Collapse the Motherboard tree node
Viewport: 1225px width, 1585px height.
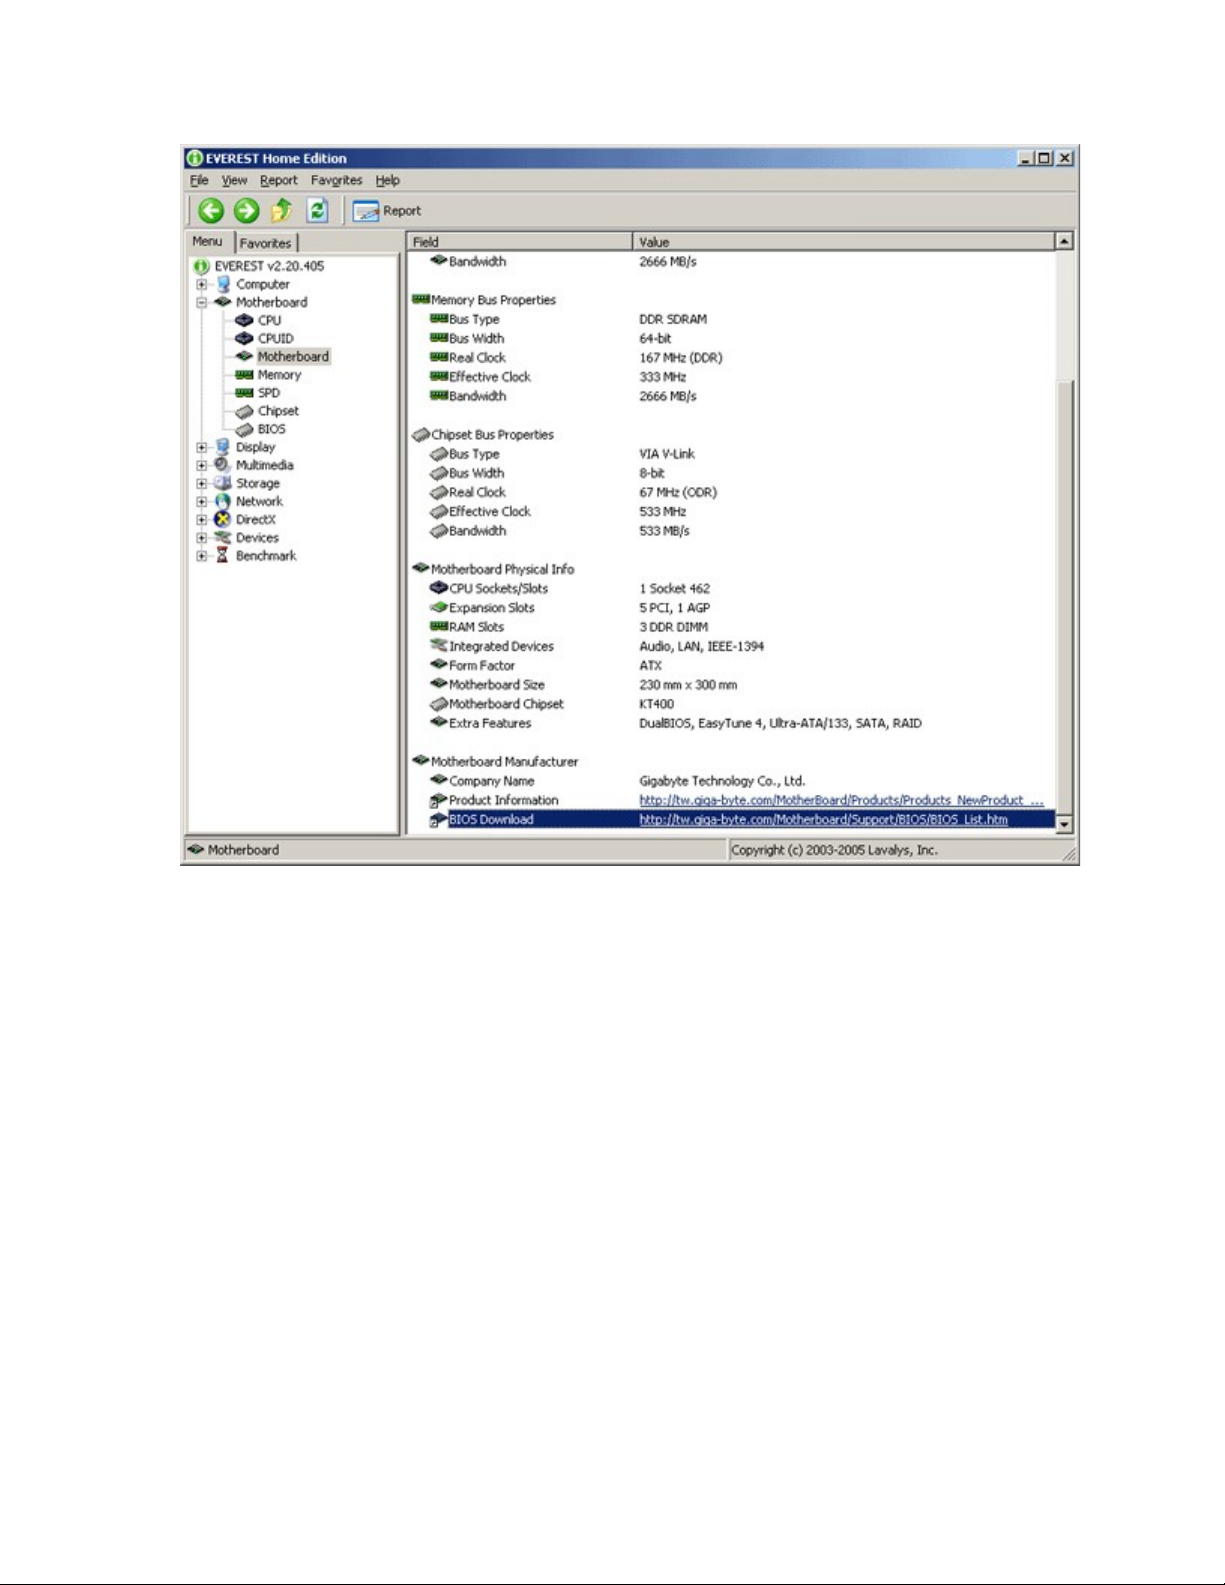(x=202, y=303)
